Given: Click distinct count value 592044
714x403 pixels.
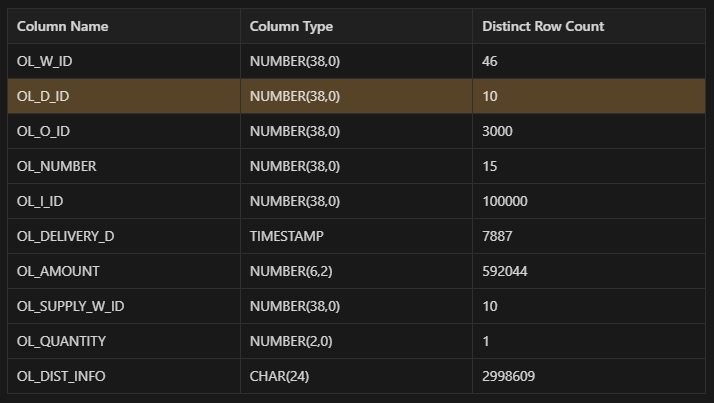Looking at the screenshot, I should click(x=505, y=271).
